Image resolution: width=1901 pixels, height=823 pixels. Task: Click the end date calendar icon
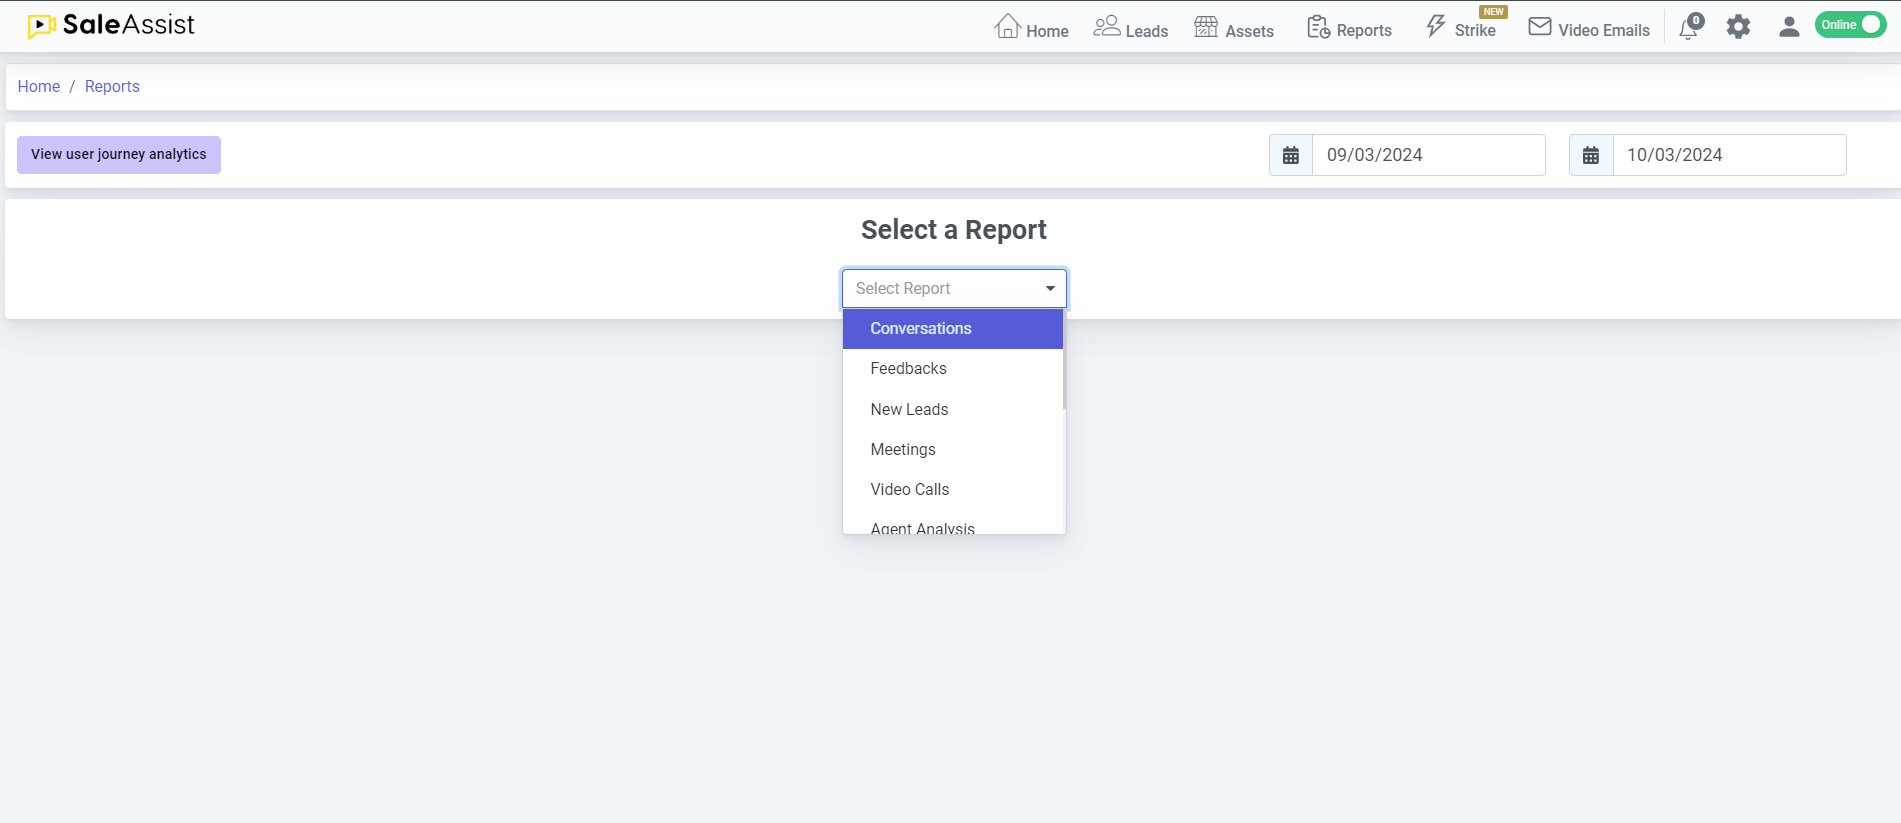[1591, 155]
